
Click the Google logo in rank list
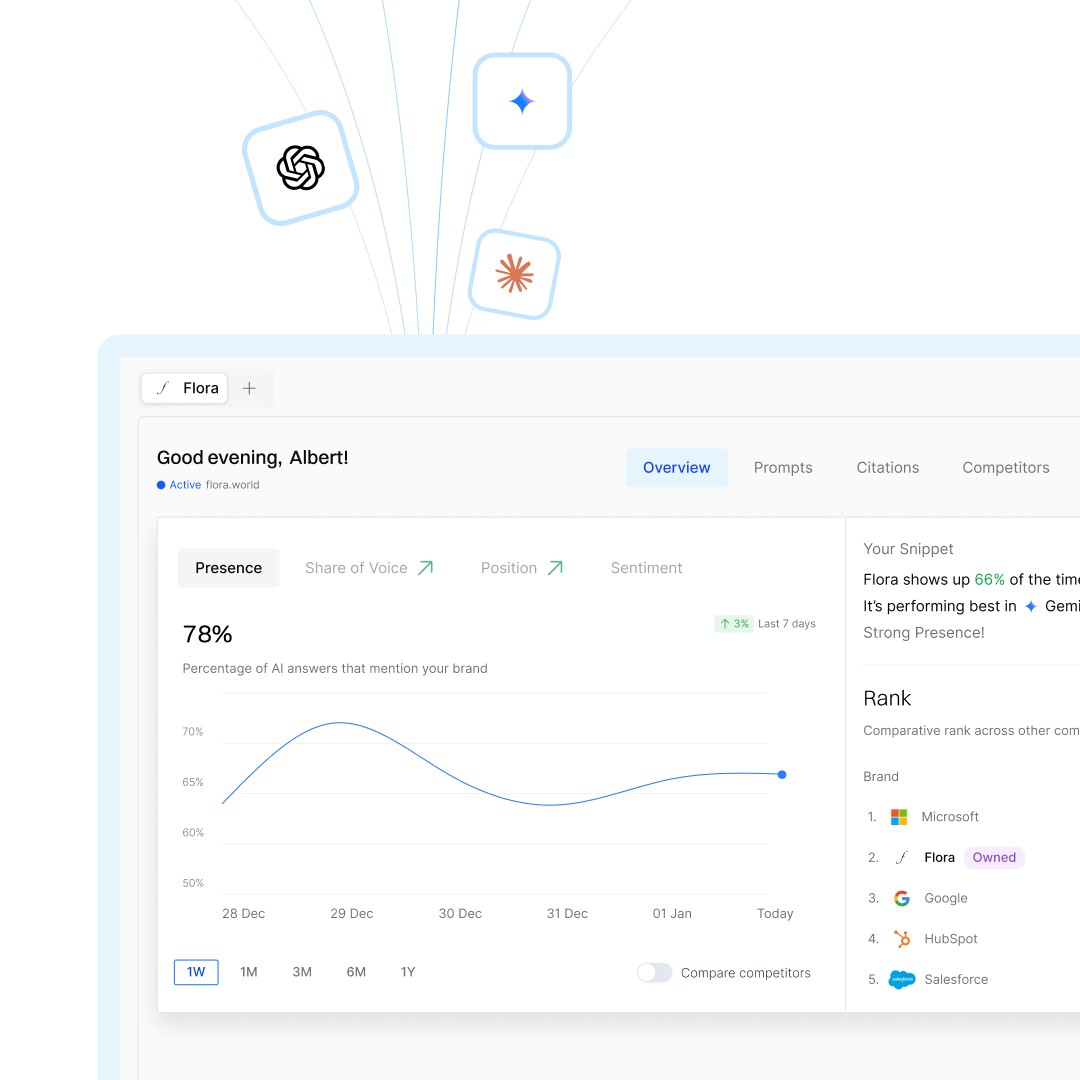coord(902,898)
